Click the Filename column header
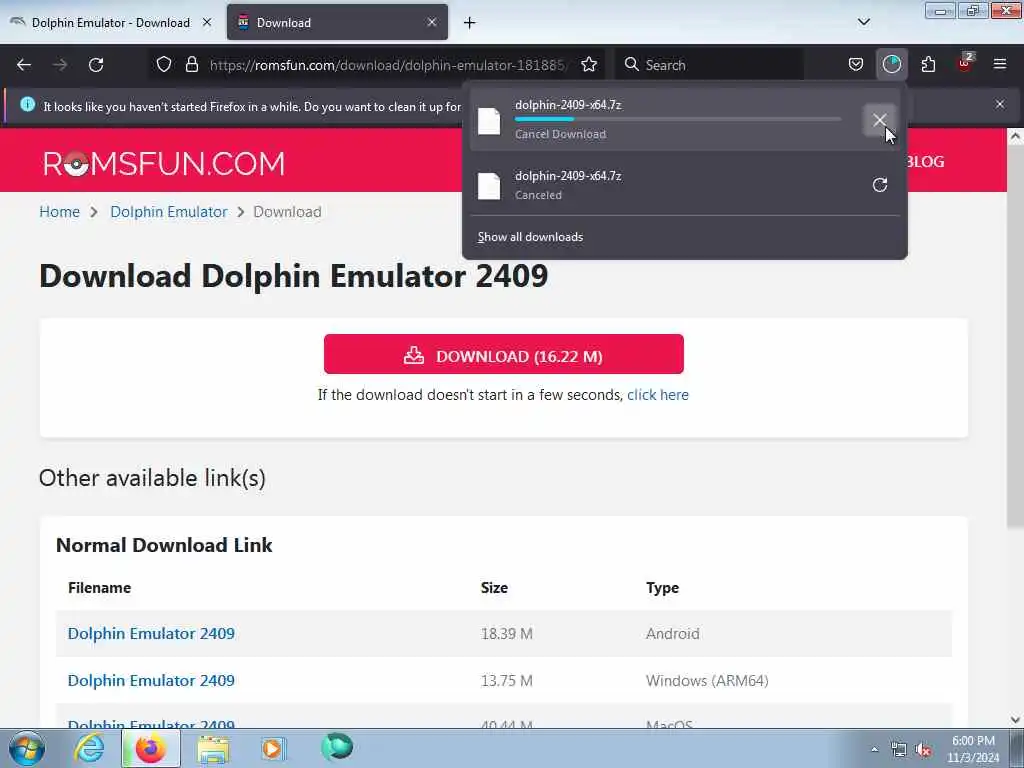1024x768 pixels. (x=99, y=588)
